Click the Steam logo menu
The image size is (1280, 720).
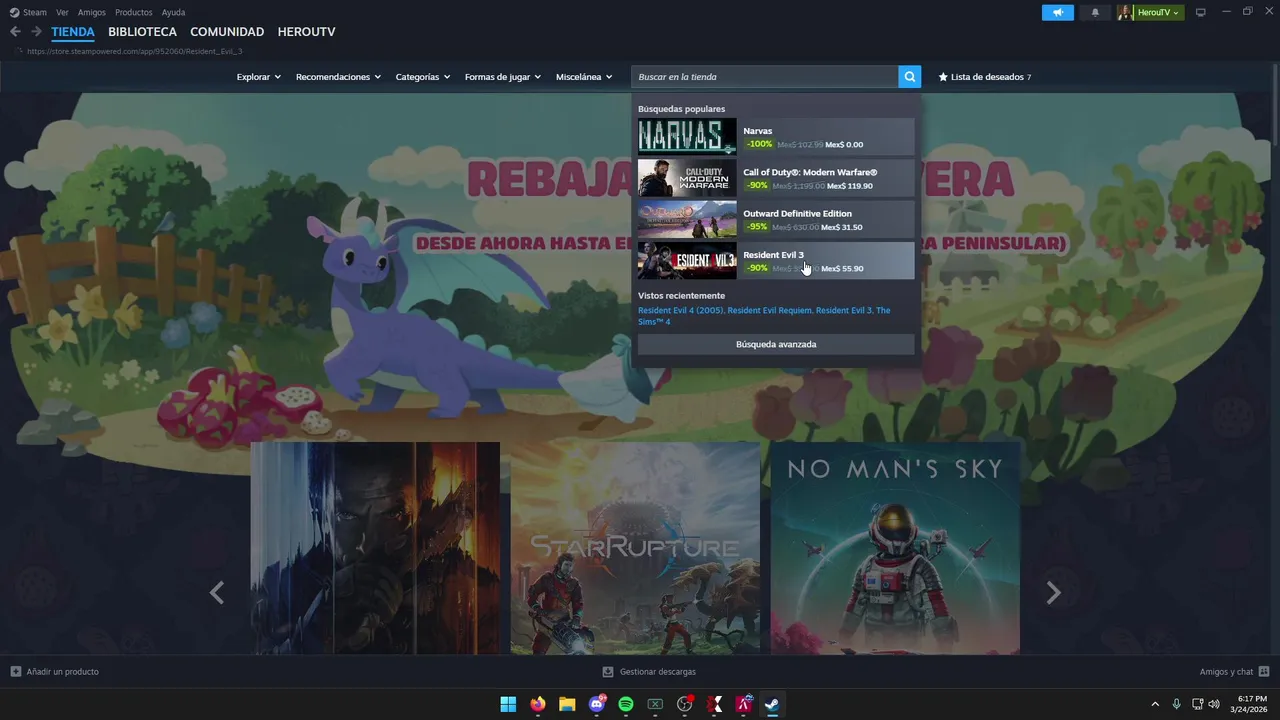pos(14,12)
